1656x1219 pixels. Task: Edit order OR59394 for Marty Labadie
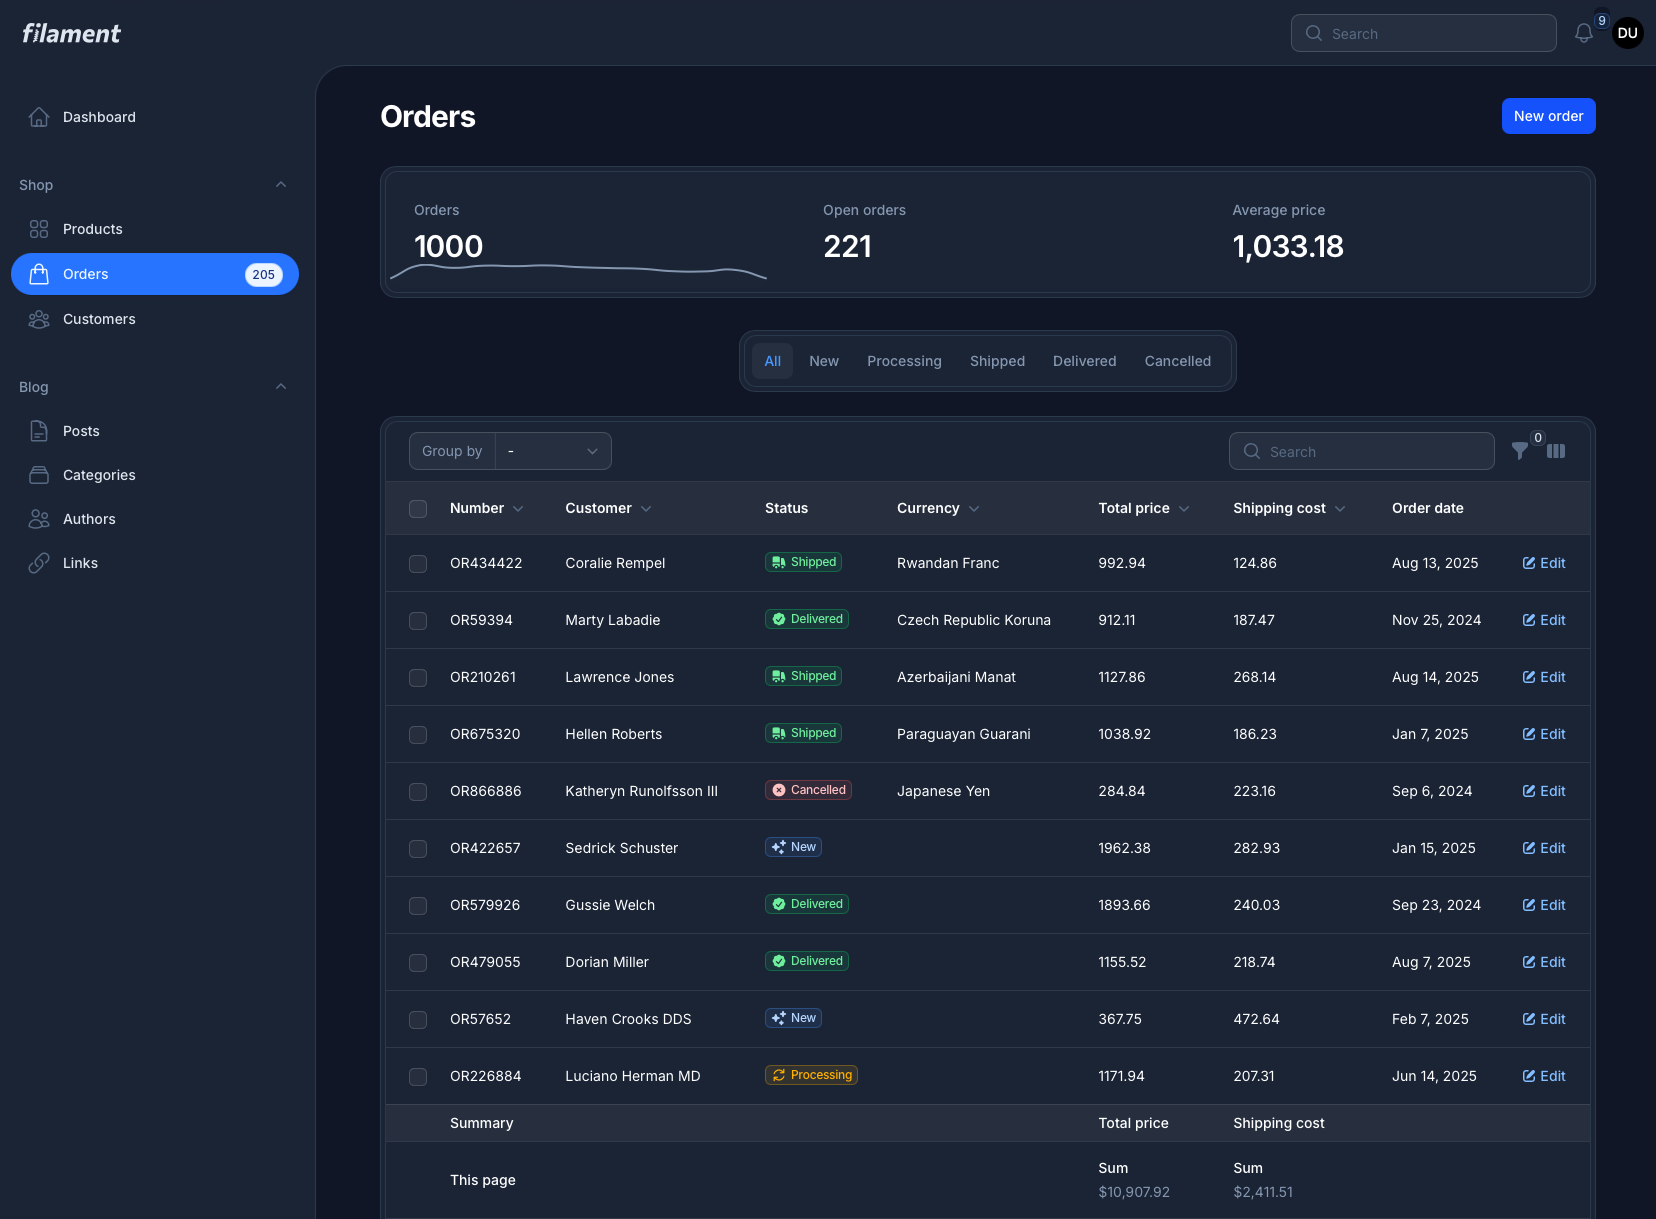click(x=1544, y=620)
